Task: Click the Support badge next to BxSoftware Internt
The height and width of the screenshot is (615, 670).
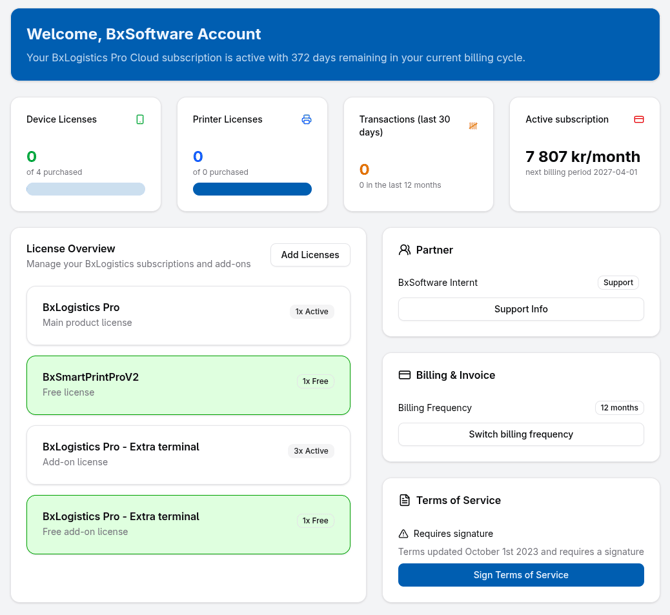Action: 618,283
